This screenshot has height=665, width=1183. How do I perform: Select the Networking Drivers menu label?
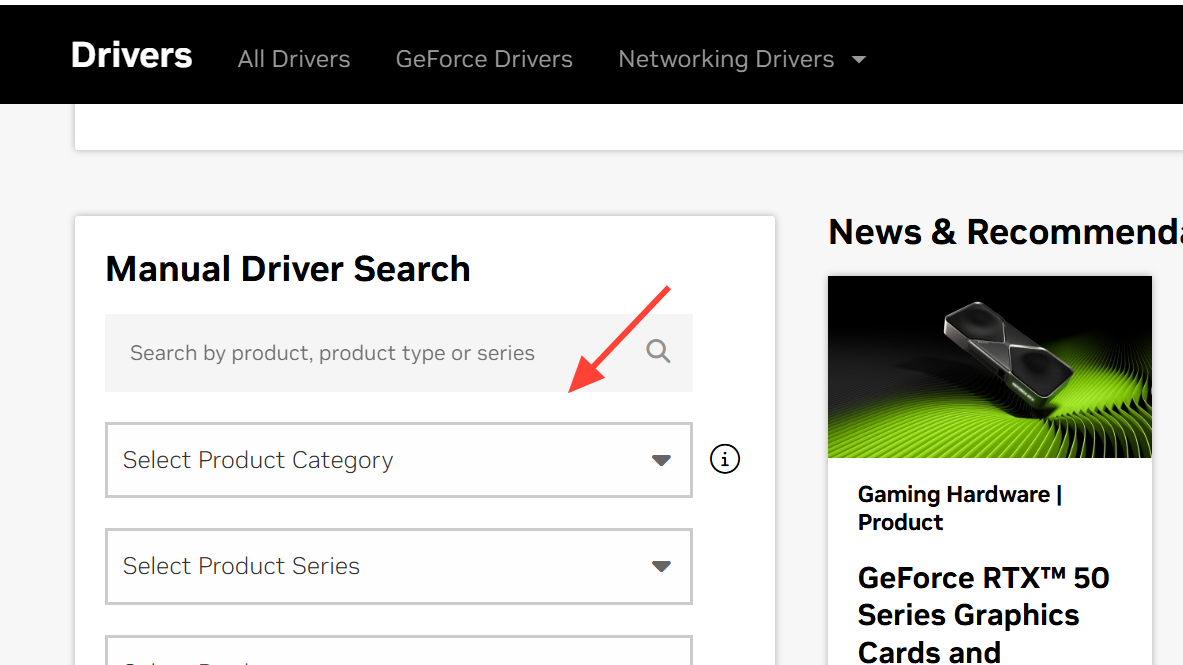pos(726,59)
